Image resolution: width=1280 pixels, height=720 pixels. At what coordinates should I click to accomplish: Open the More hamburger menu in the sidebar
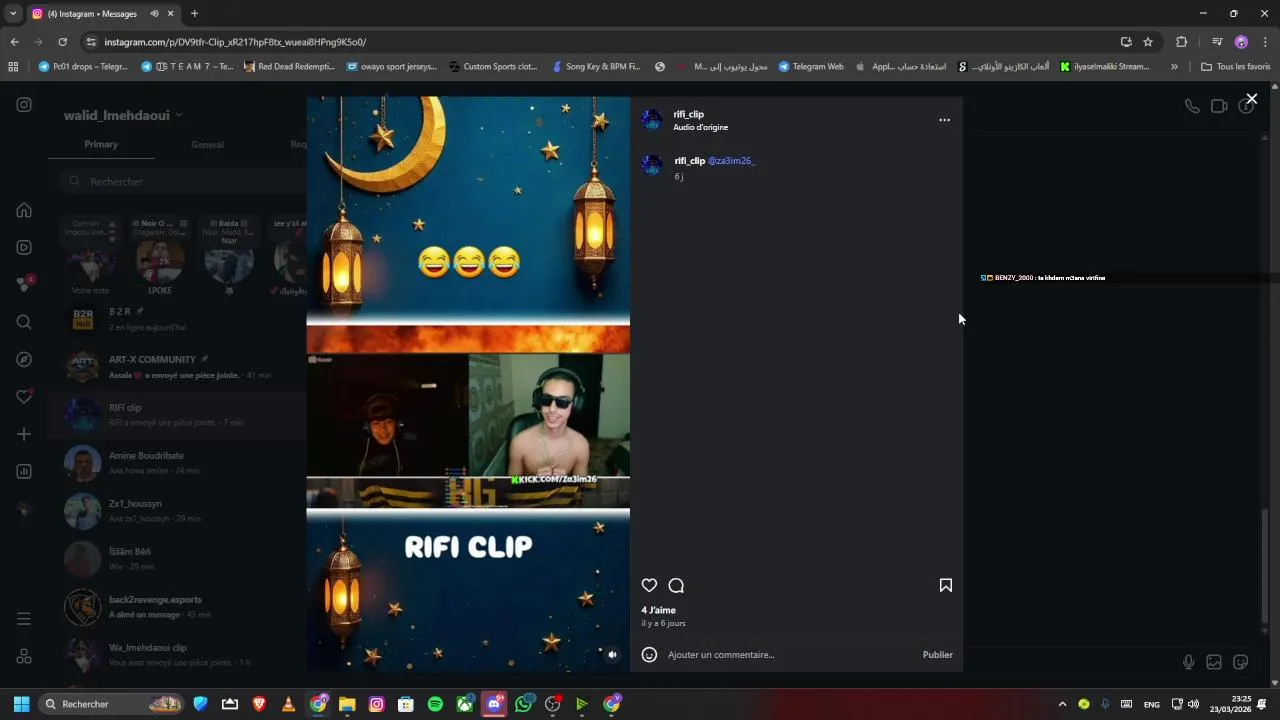pos(24,619)
